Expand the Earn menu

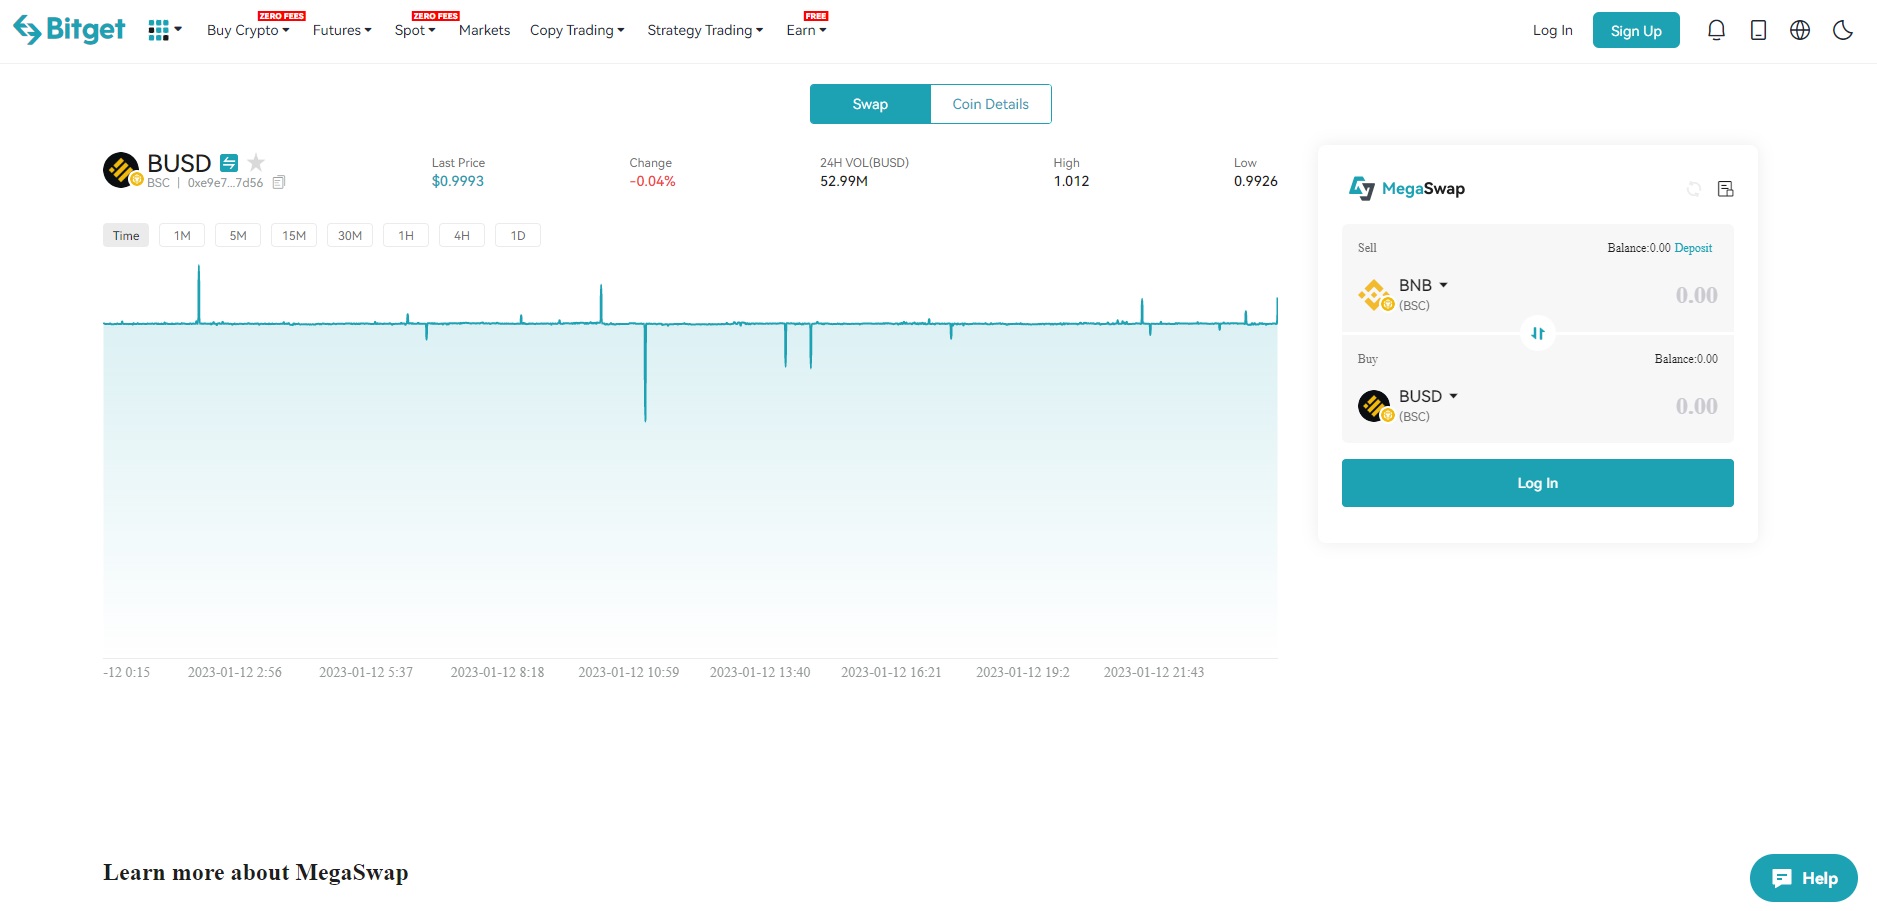click(x=806, y=30)
